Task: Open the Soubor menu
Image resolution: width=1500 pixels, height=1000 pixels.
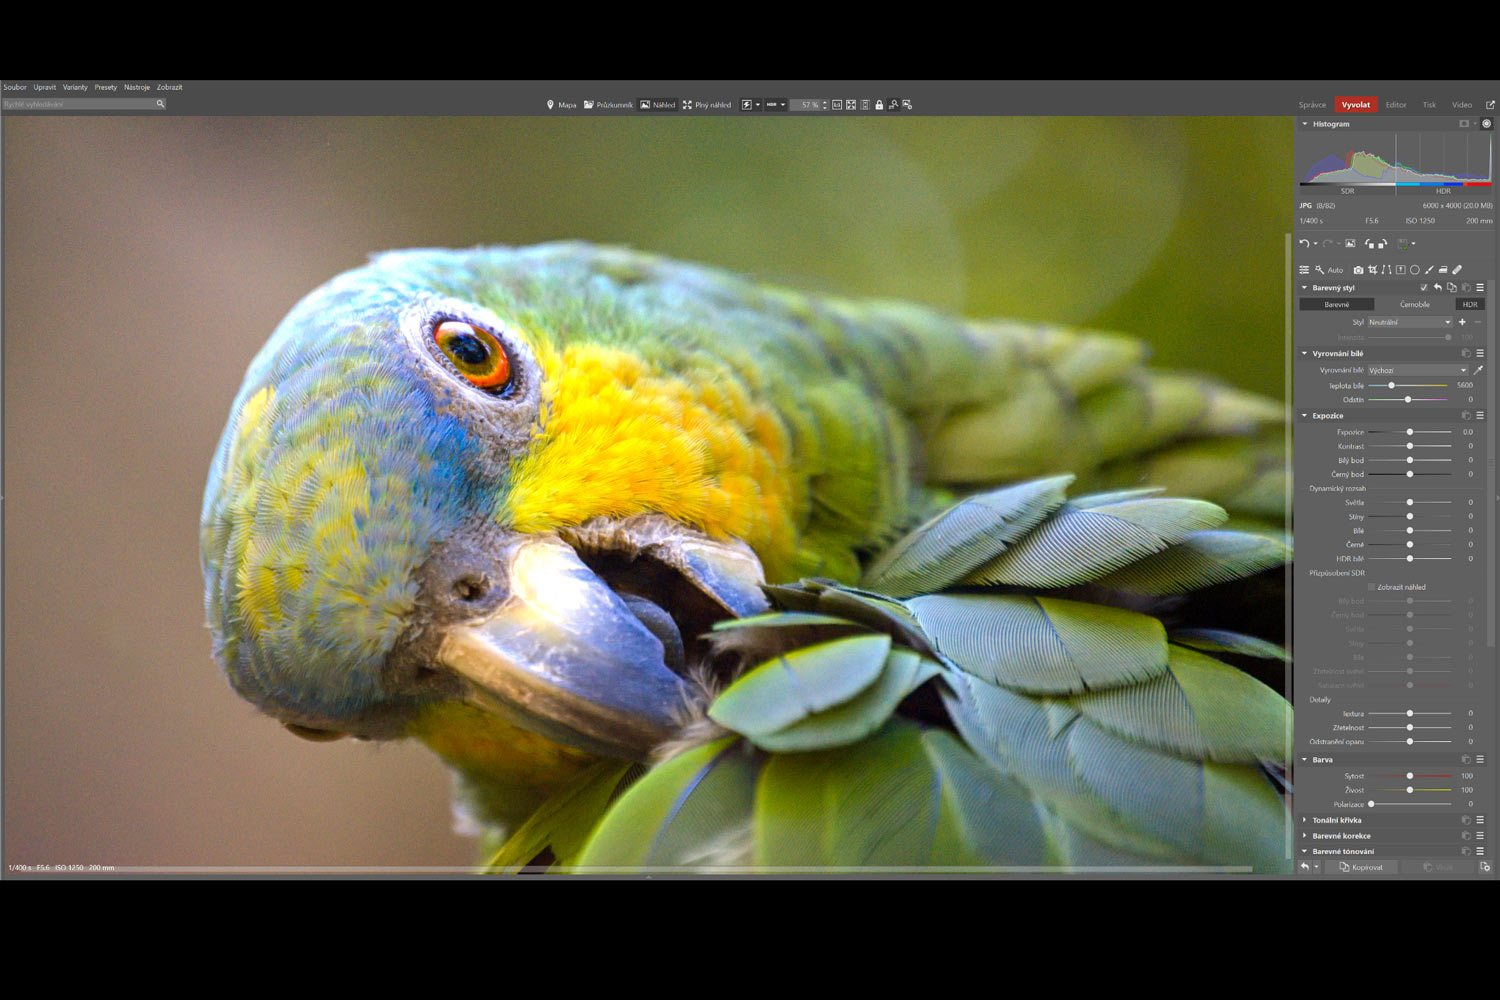Action: tap(15, 87)
